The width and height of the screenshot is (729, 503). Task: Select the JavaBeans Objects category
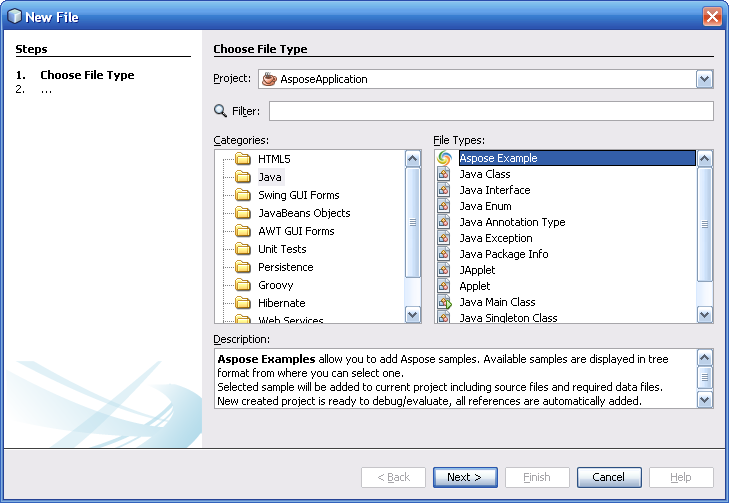click(305, 213)
